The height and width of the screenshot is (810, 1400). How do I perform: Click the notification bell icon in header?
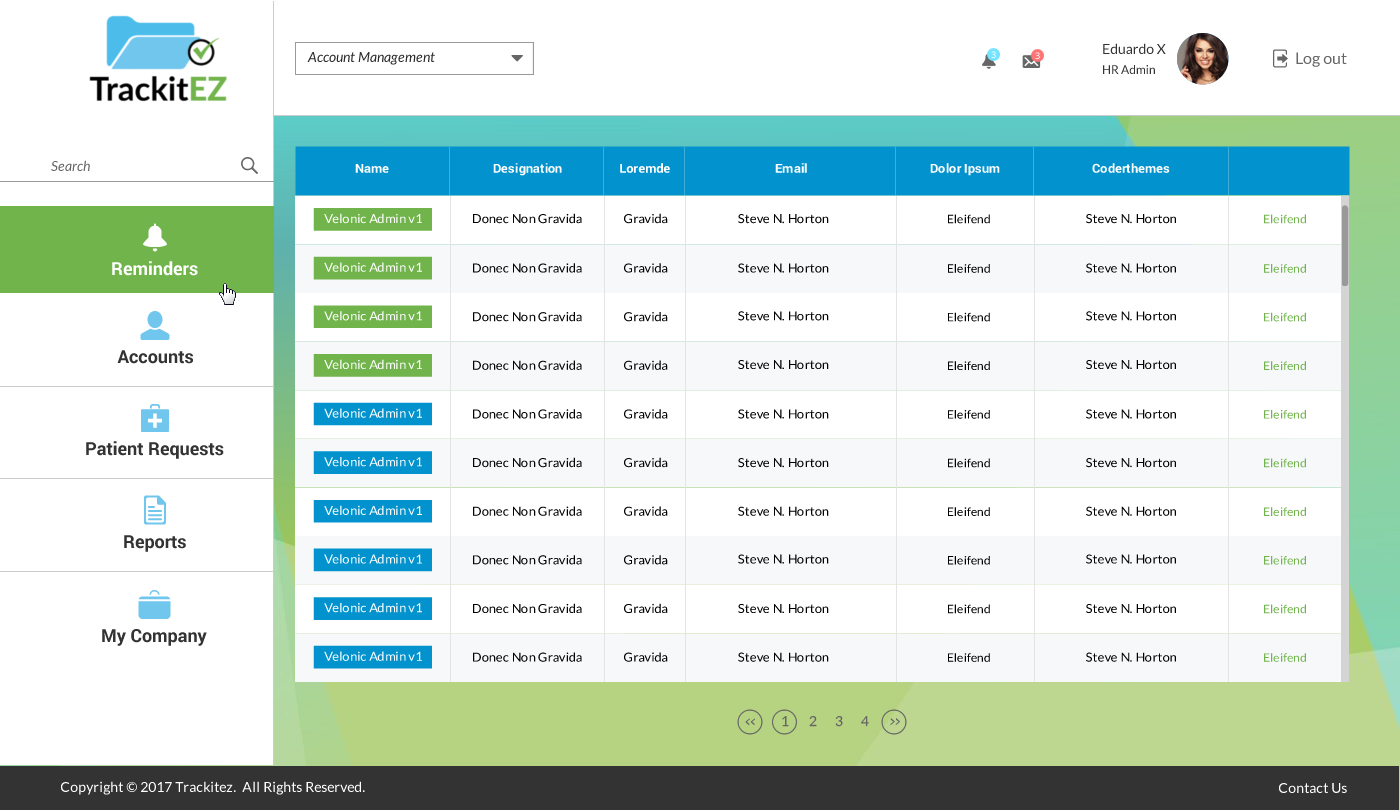click(988, 61)
